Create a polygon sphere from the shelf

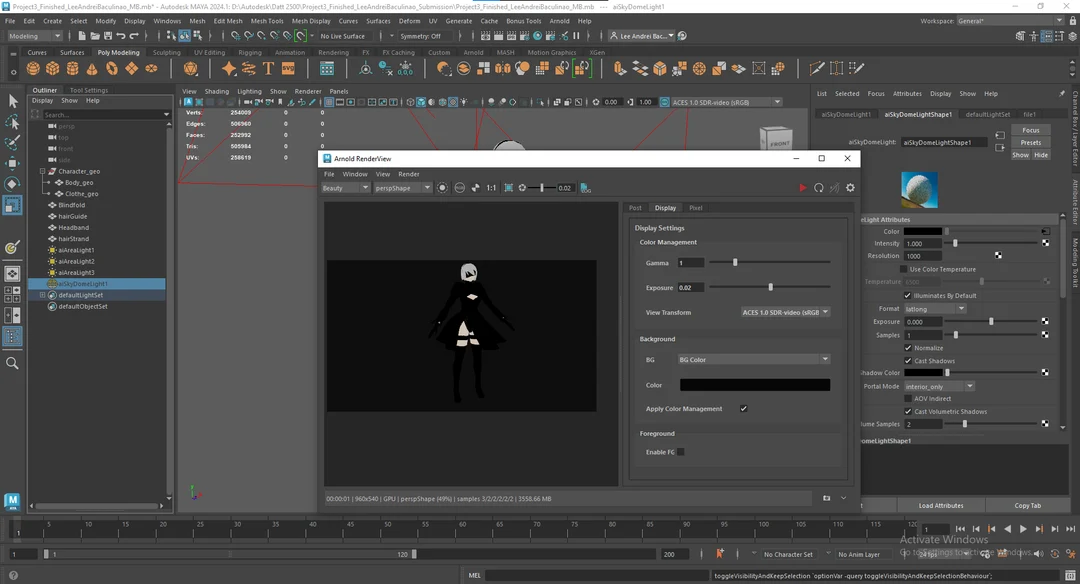[x=33, y=68]
